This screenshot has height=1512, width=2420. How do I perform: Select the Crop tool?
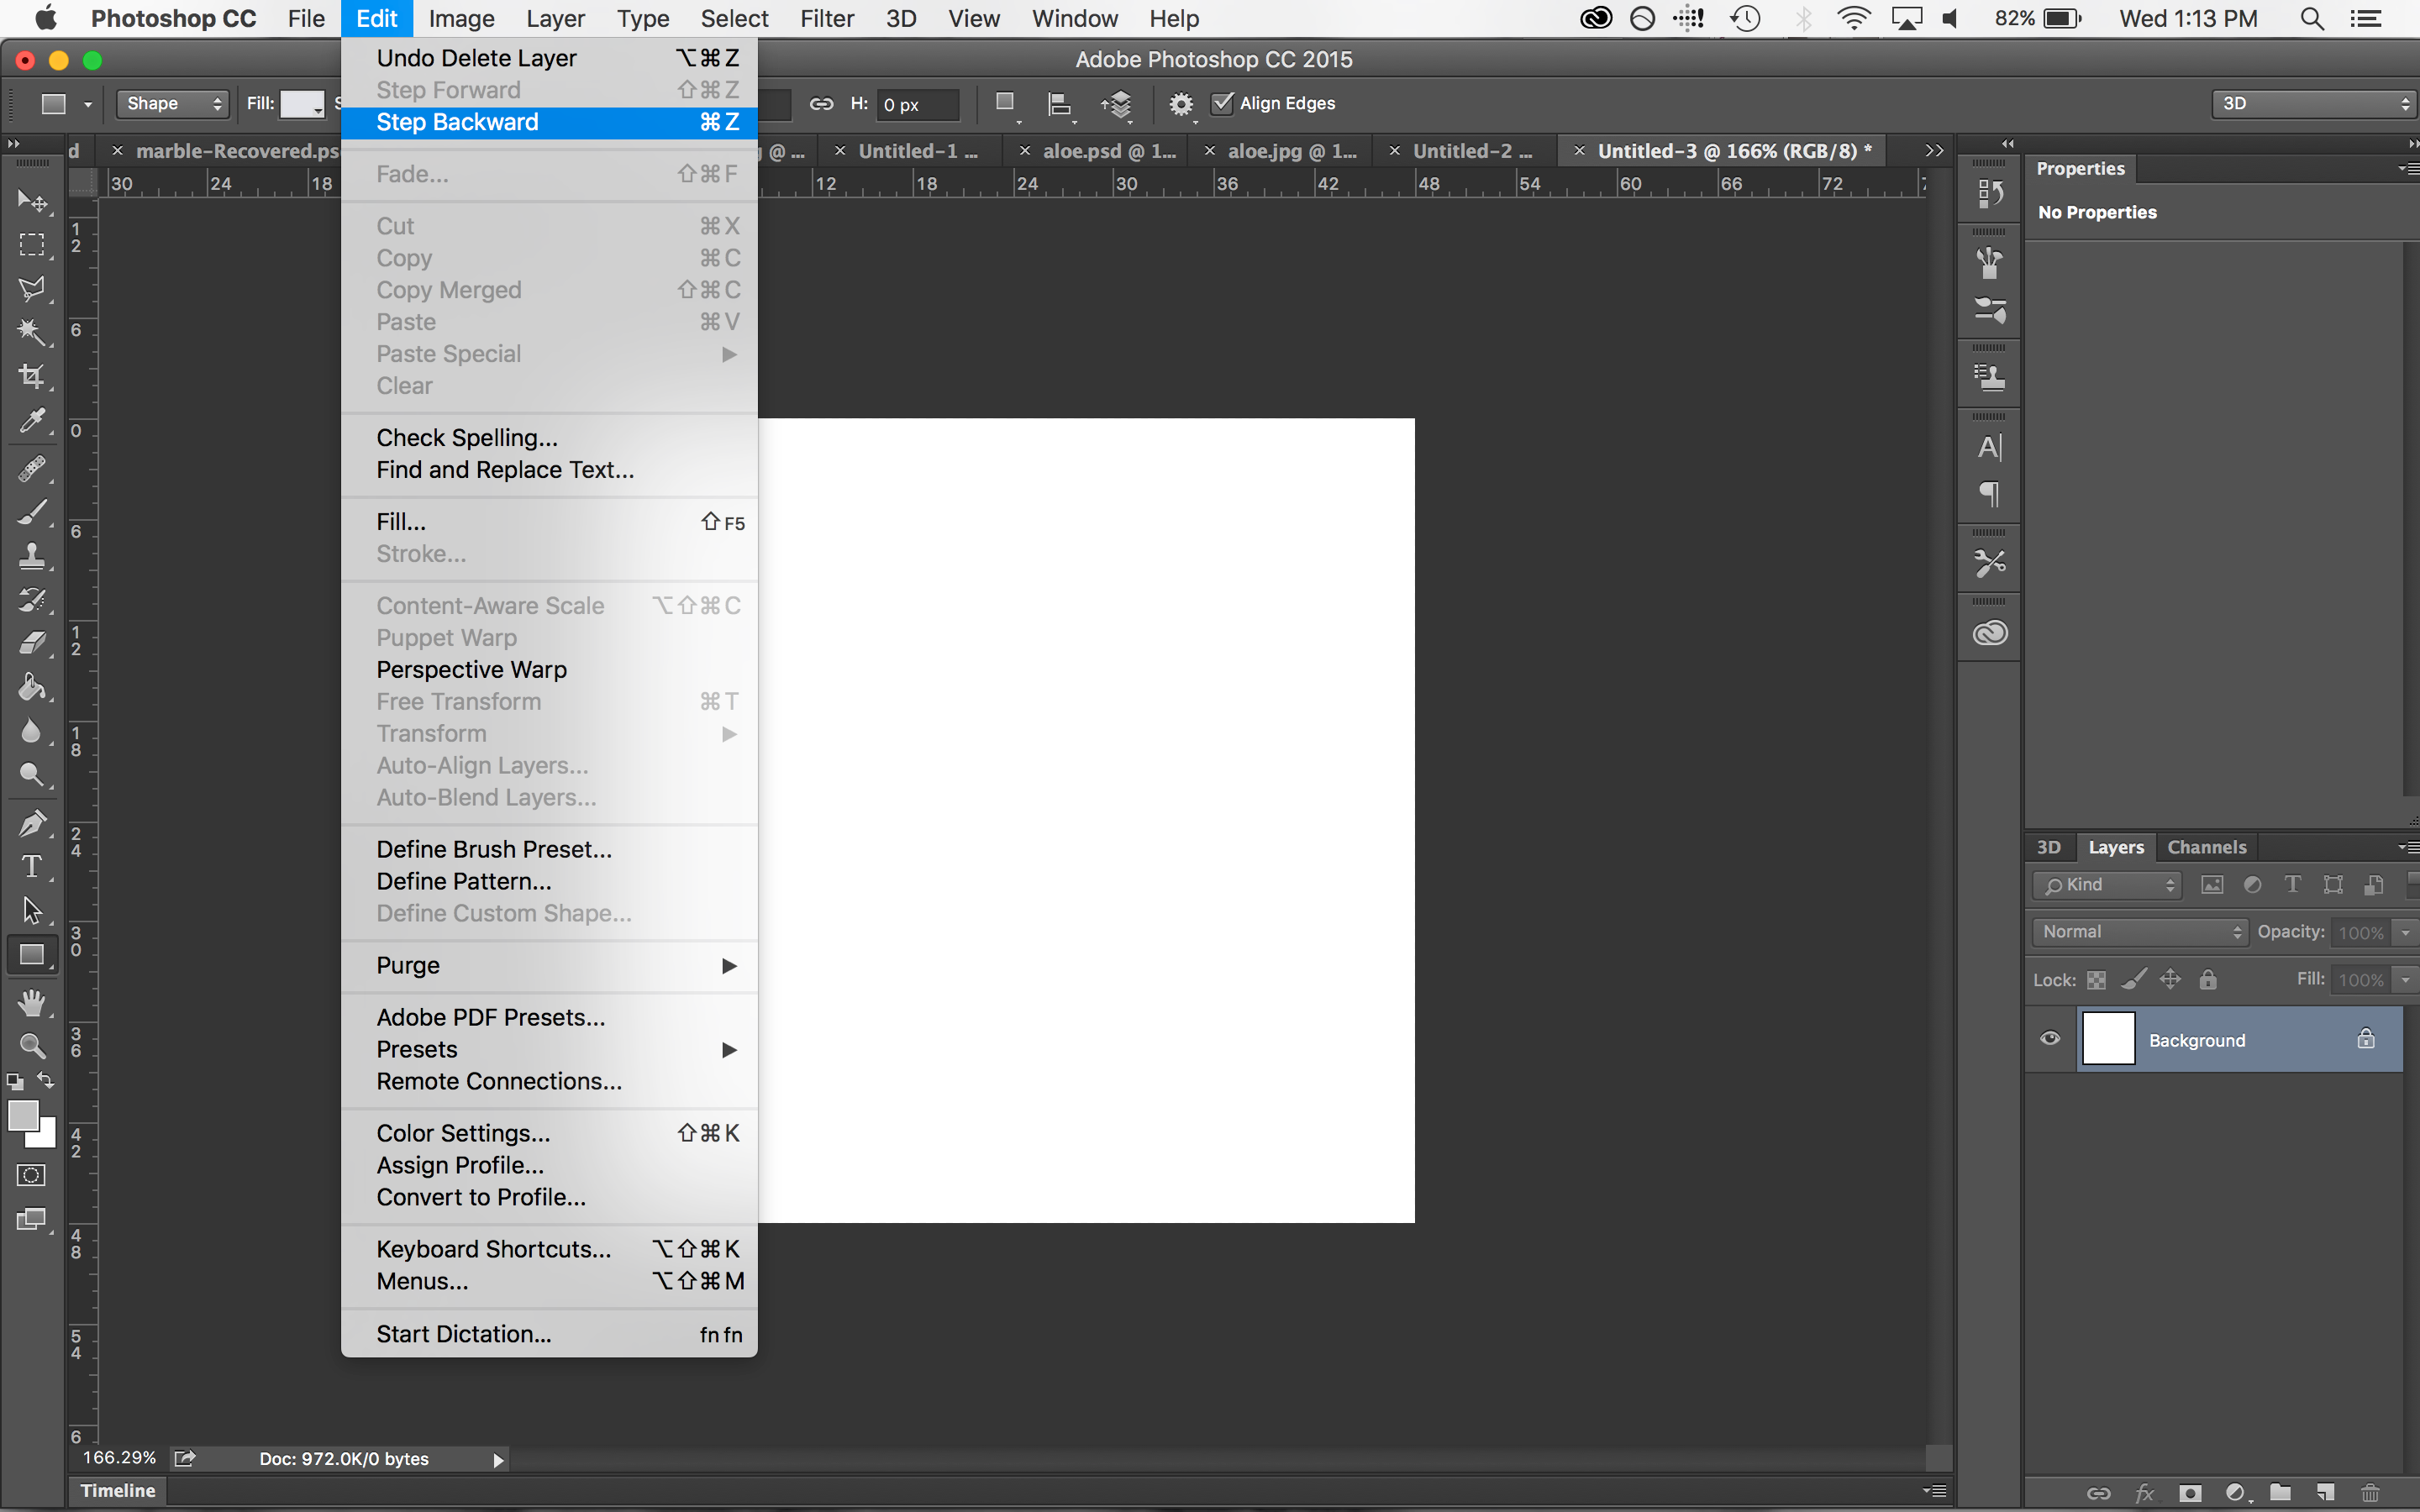click(x=32, y=377)
